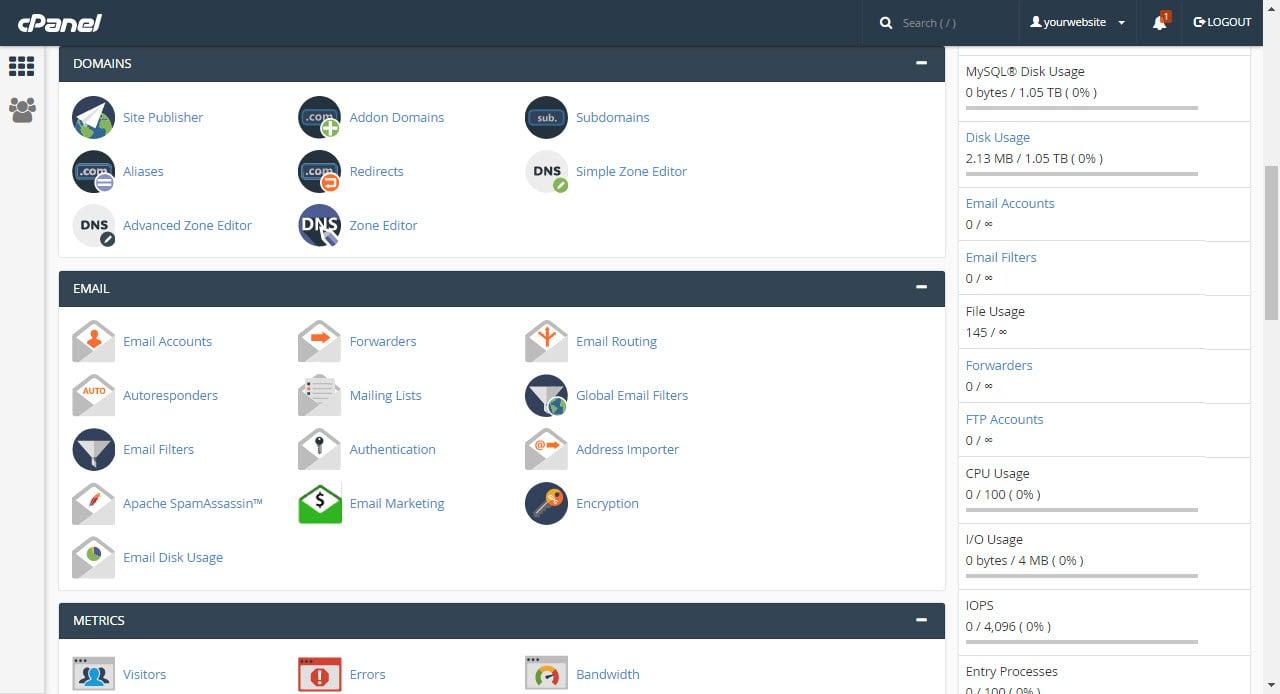Open the Disk Usage link
The width and height of the screenshot is (1280, 694).
tap(997, 137)
